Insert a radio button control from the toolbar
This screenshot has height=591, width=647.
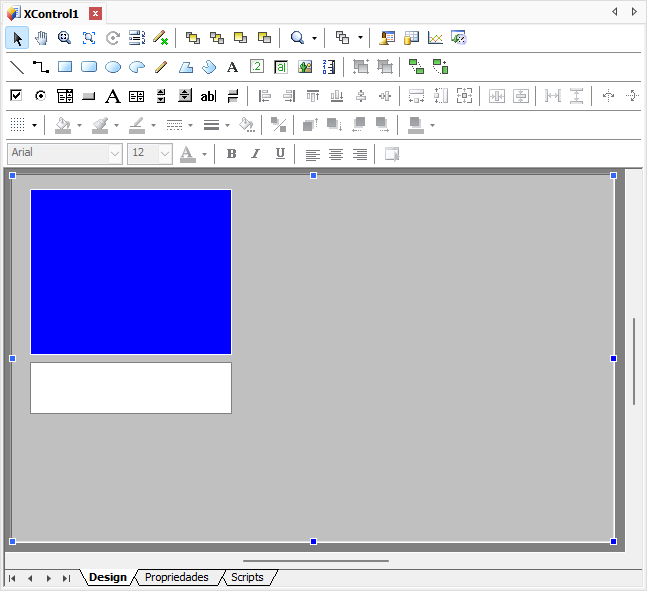[x=41, y=96]
